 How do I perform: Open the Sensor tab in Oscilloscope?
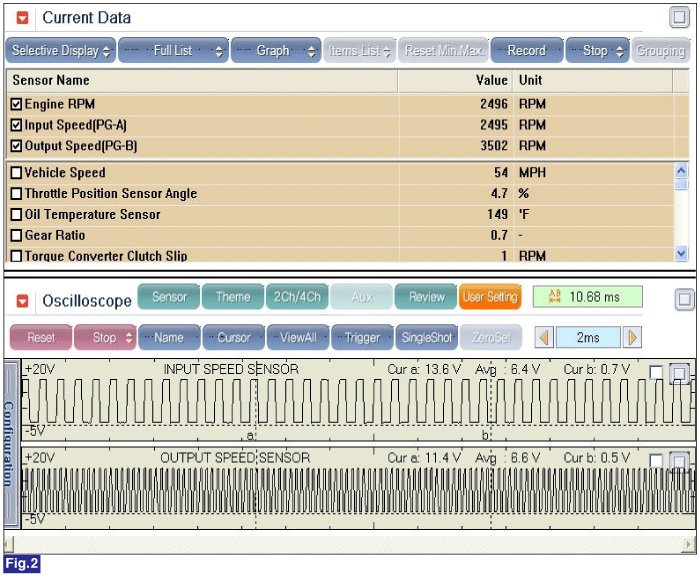pyautogui.click(x=169, y=297)
